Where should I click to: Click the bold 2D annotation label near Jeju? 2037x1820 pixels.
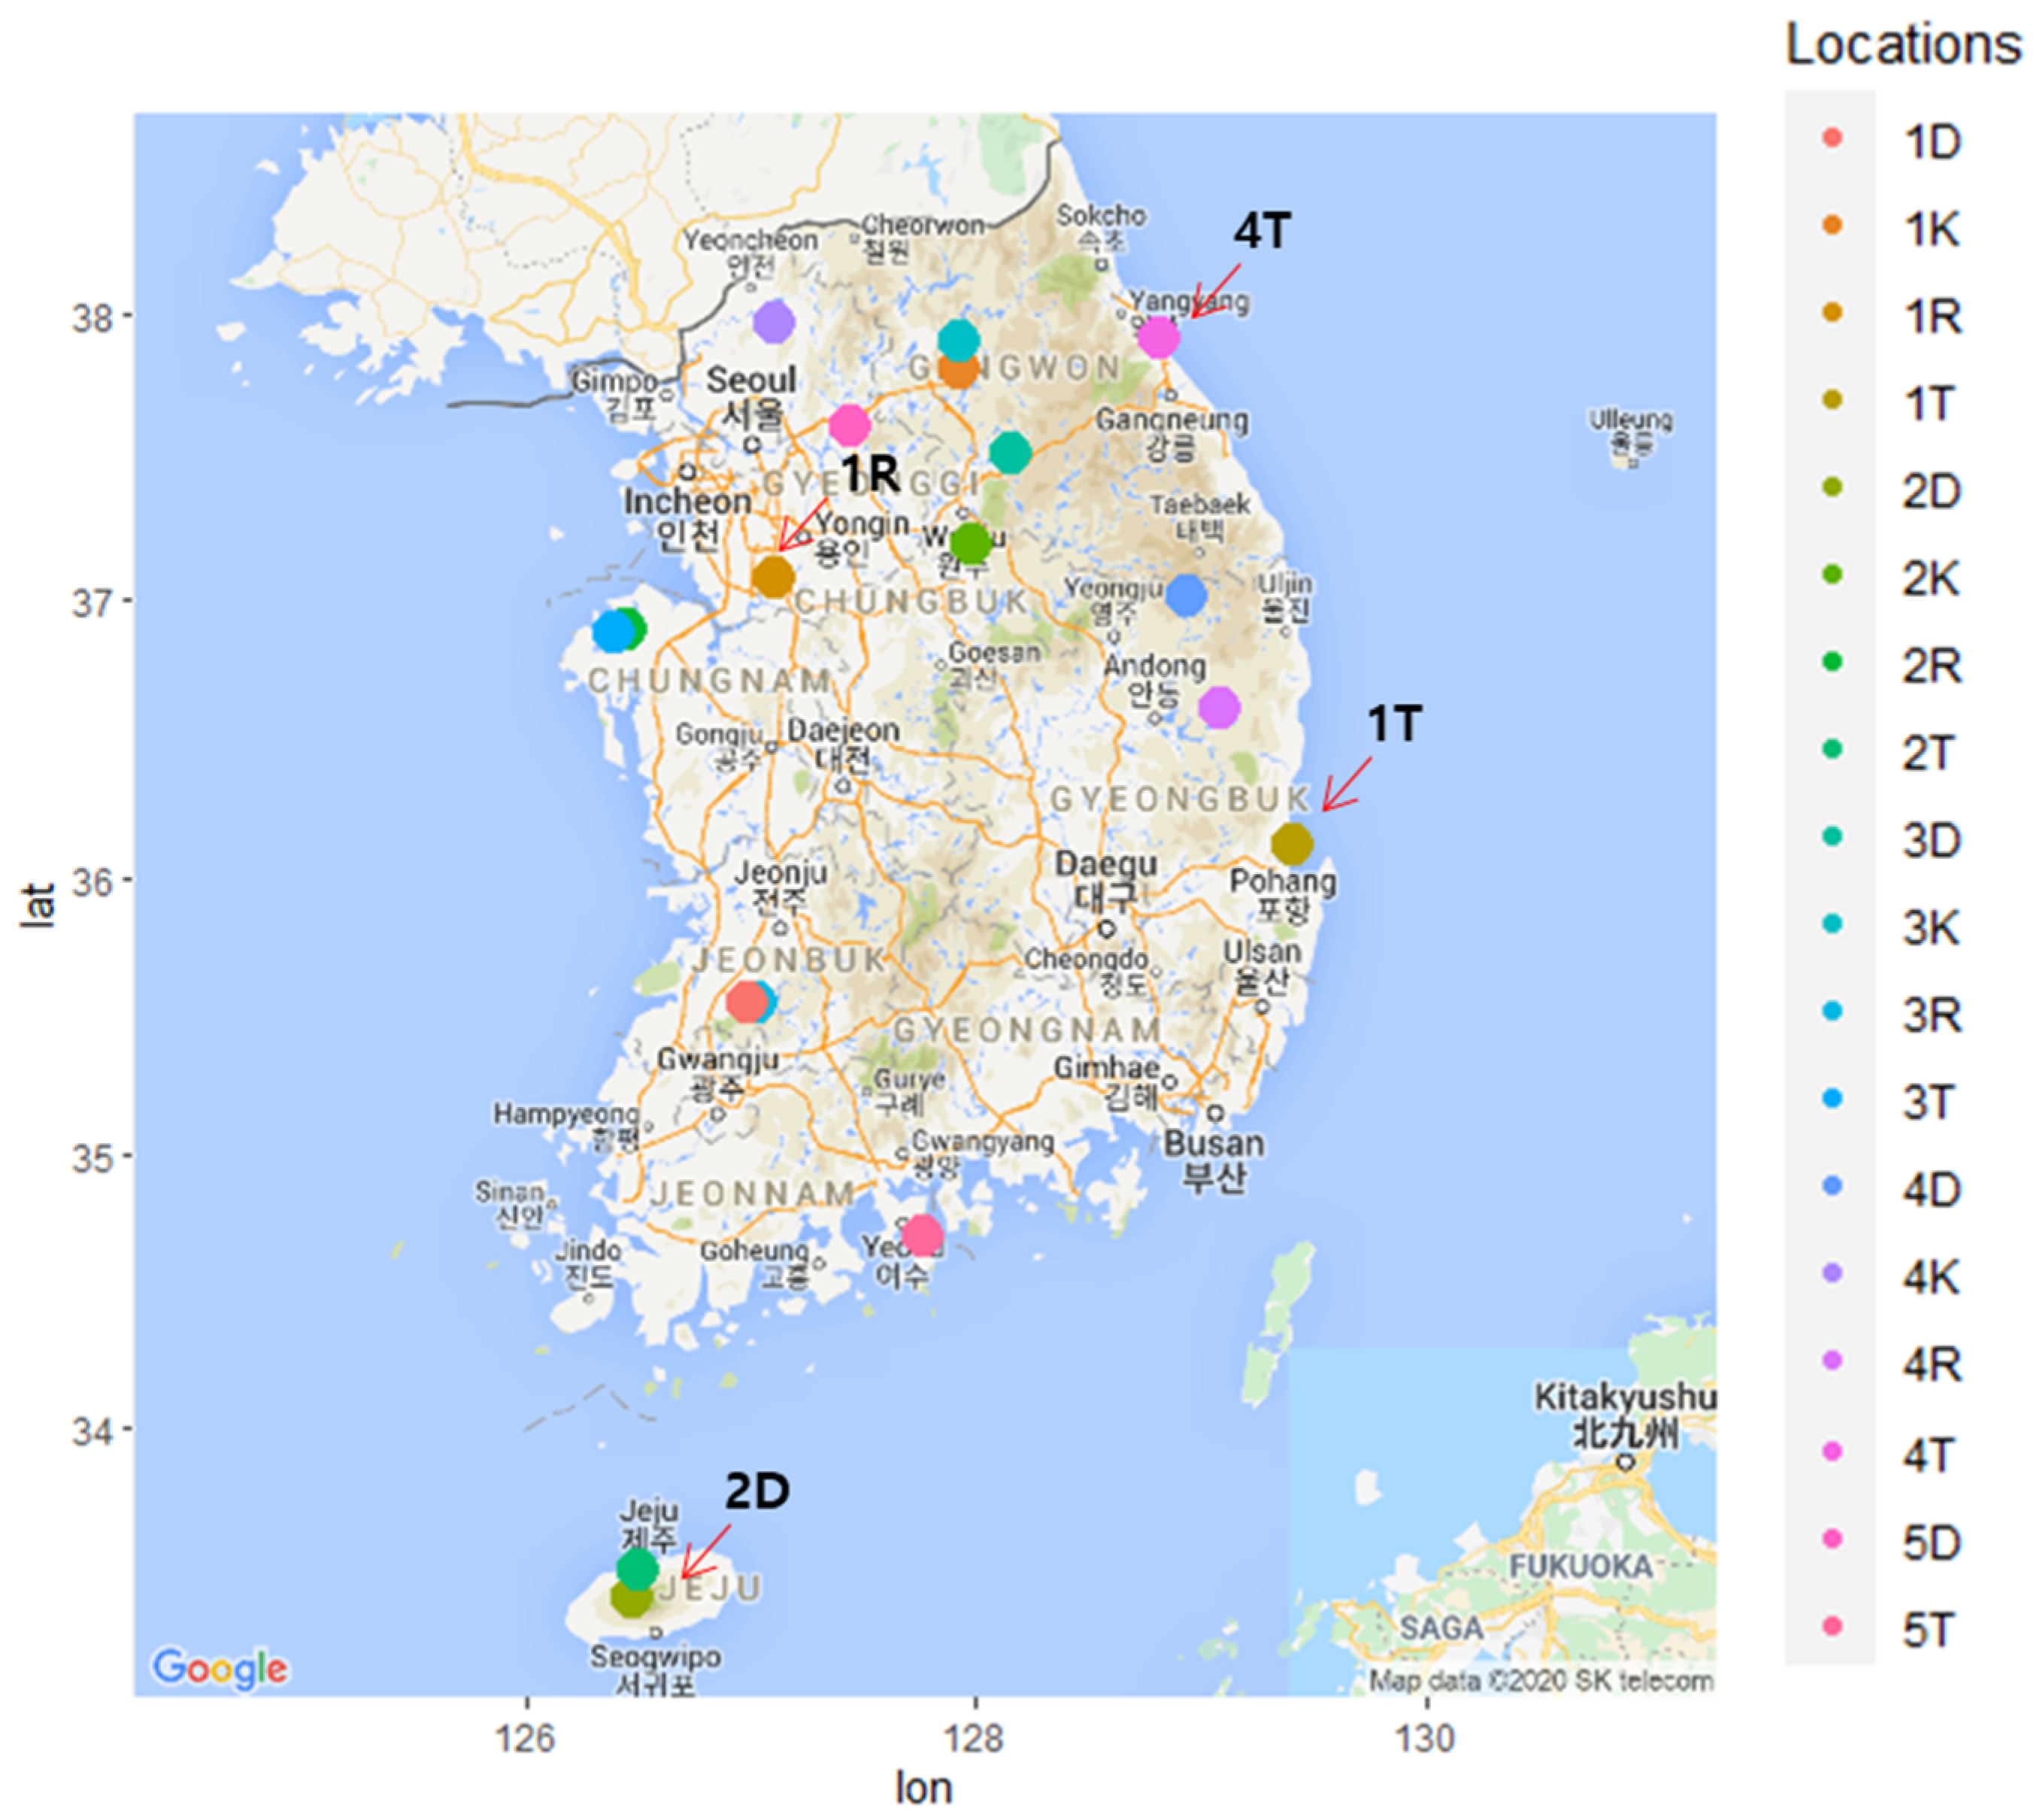coord(757,1490)
